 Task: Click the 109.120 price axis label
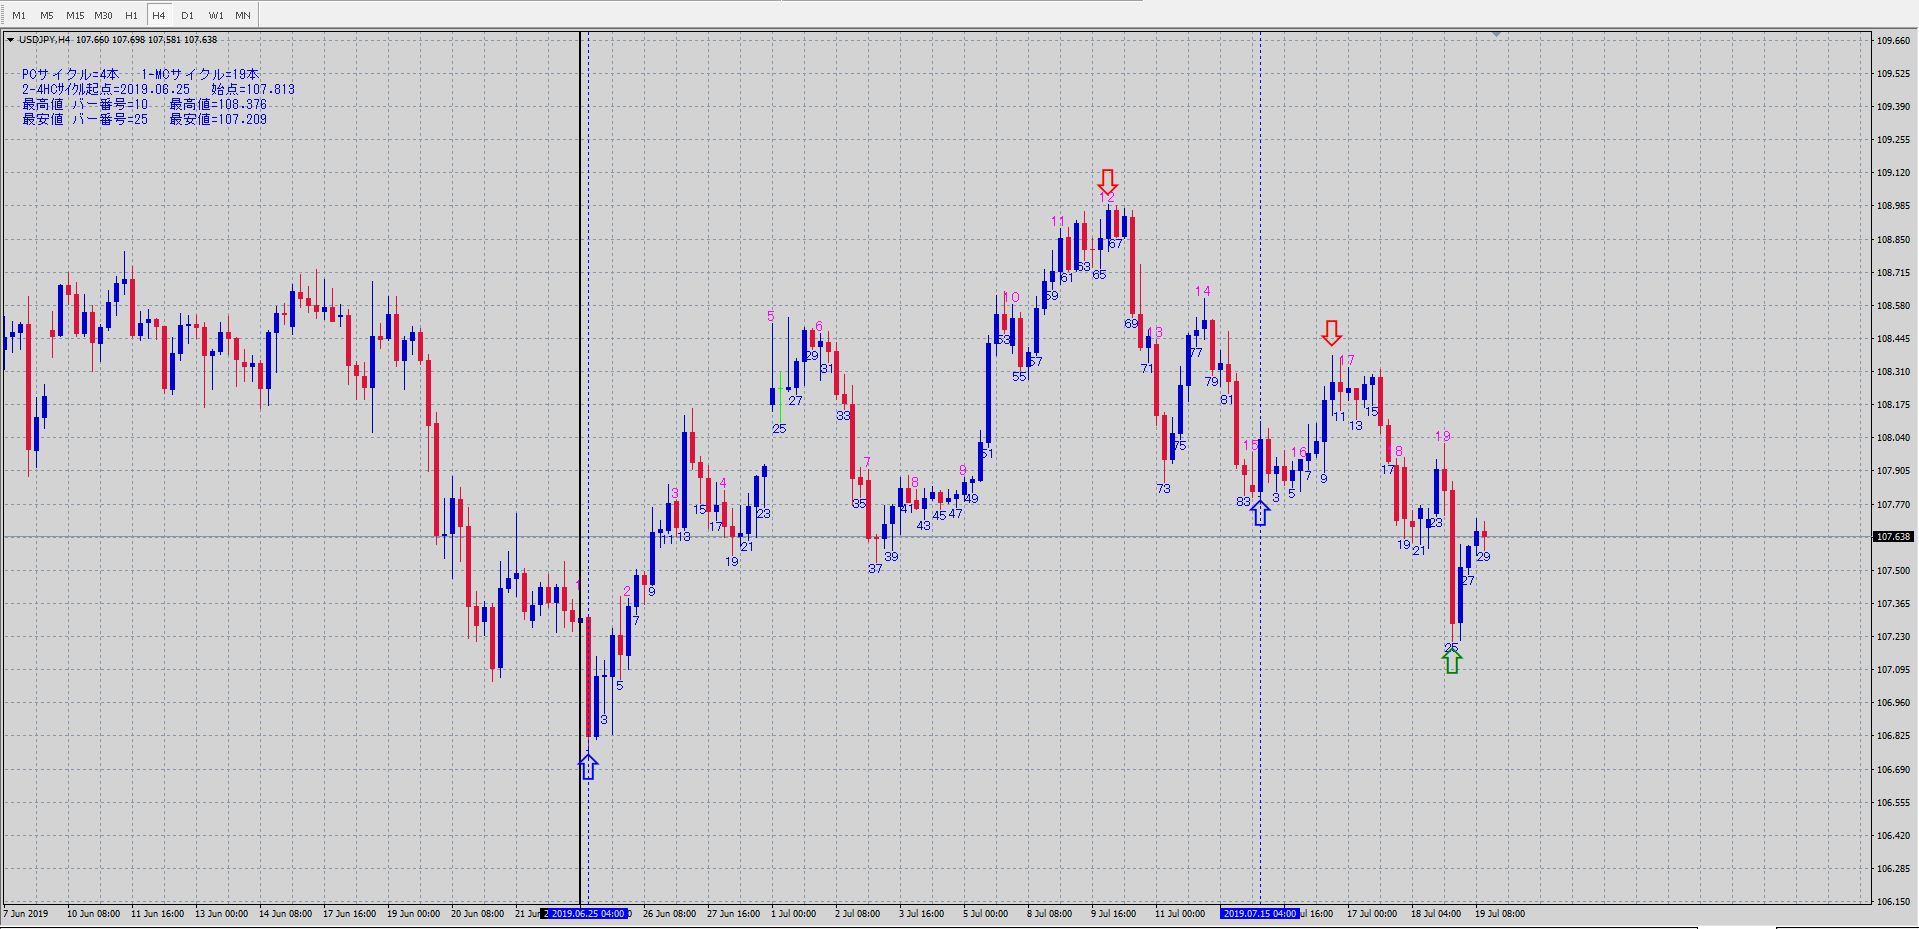coord(1893,173)
